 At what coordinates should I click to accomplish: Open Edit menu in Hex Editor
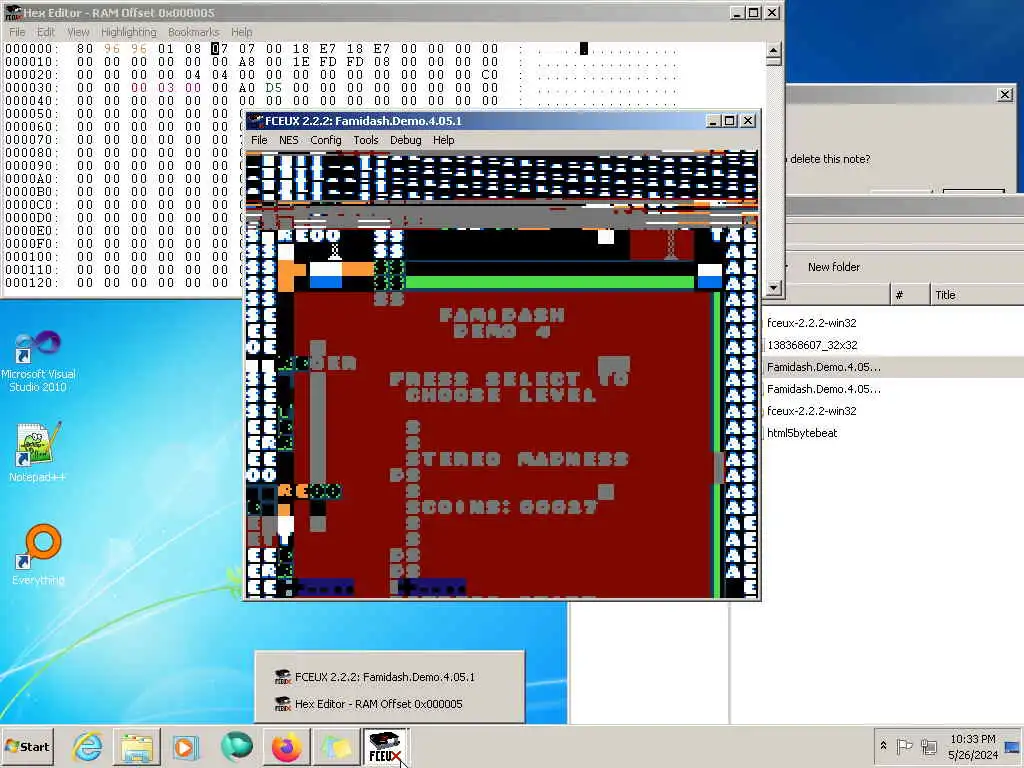point(46,32)
